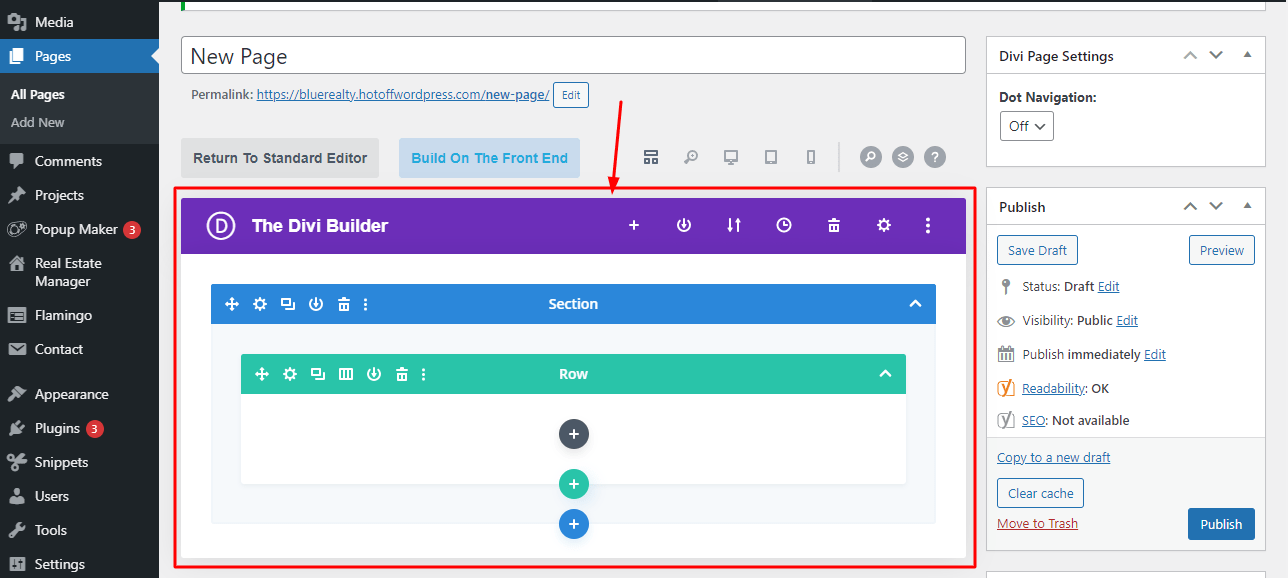Collapse the Row with its chevron
The image size is (1288, 578).
tap(885, 374)
